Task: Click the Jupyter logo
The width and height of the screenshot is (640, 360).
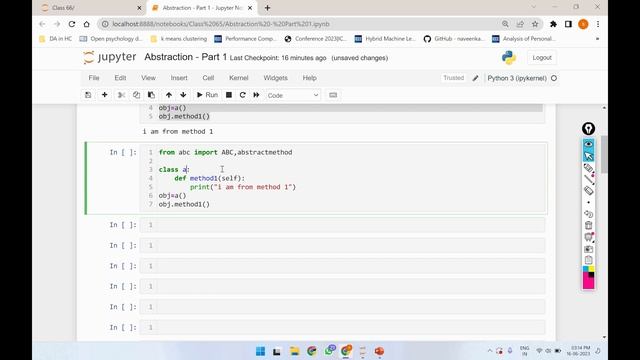Action: (x=109, y=58)
